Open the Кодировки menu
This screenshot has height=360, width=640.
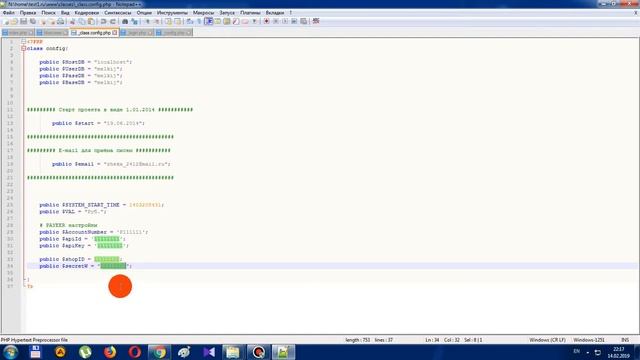[87, 13]
